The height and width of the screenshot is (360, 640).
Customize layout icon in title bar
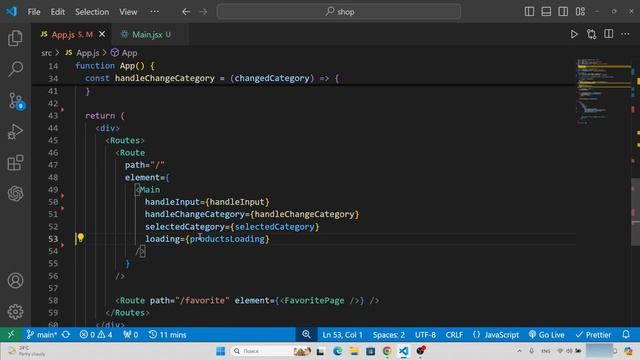click(580, 11)
